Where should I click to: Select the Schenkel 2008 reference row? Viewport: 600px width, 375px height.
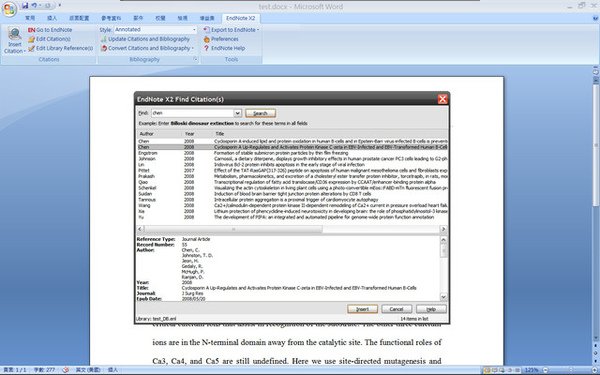tap(293, 188)
